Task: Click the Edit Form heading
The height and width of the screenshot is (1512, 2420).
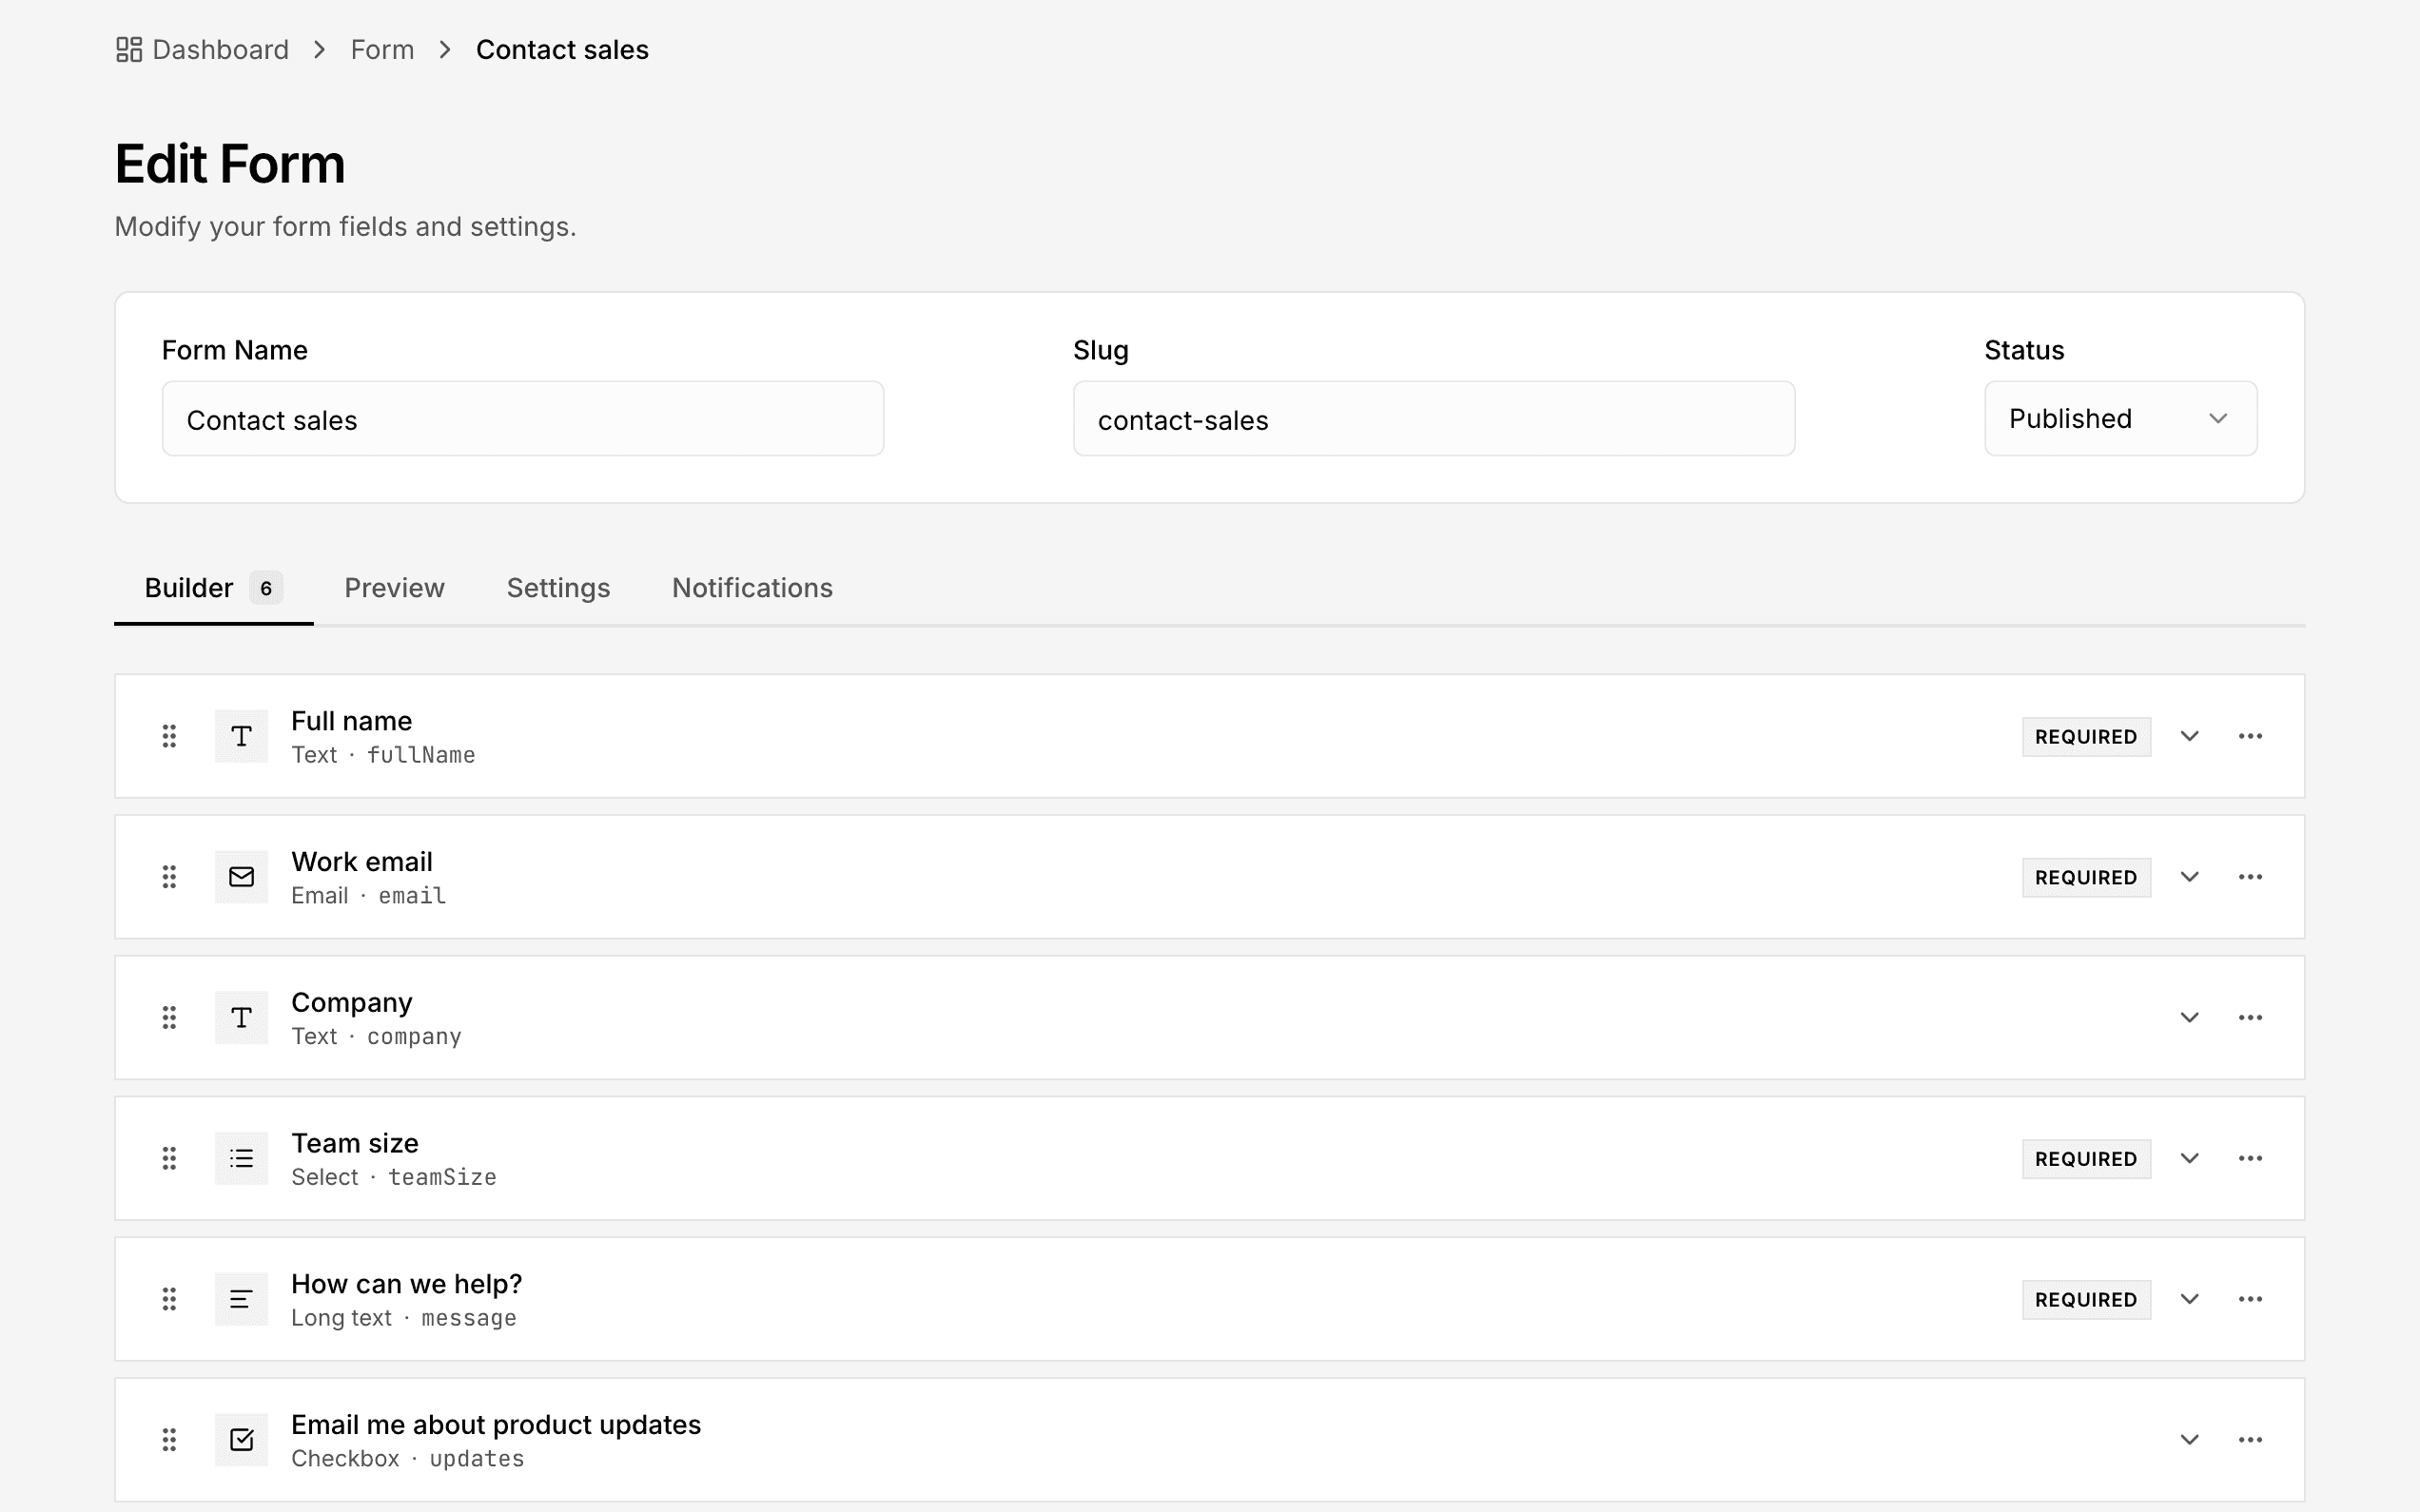Action: click(x=230, y=164)
